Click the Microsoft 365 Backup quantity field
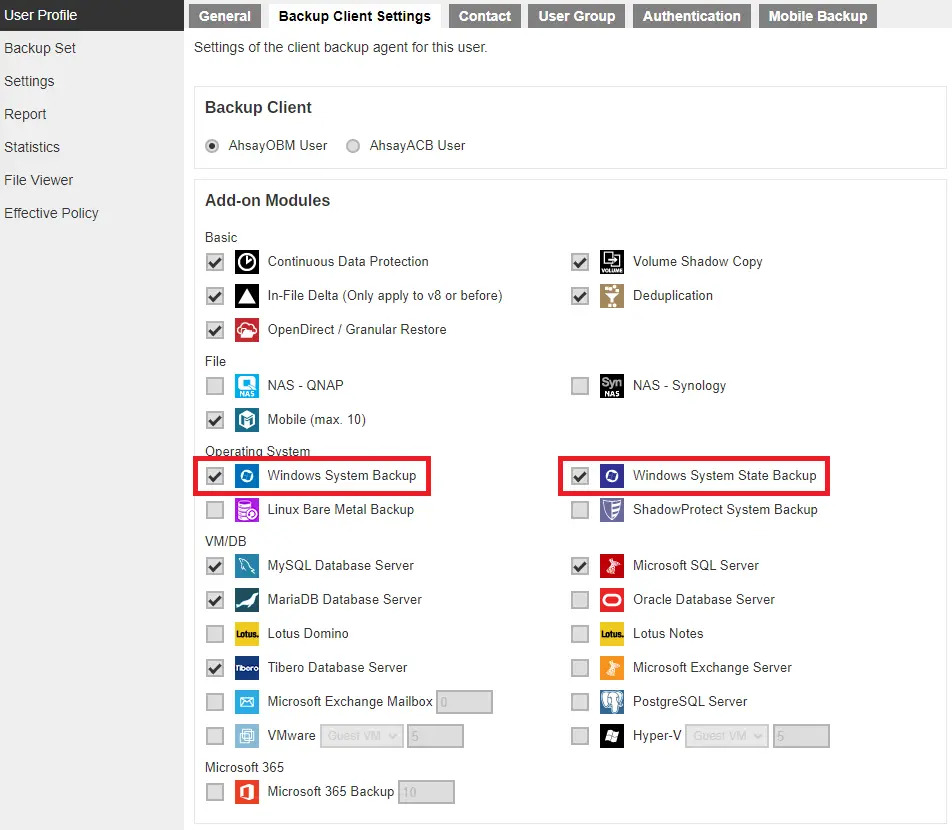The image size is (952, 830). point(426,792)
